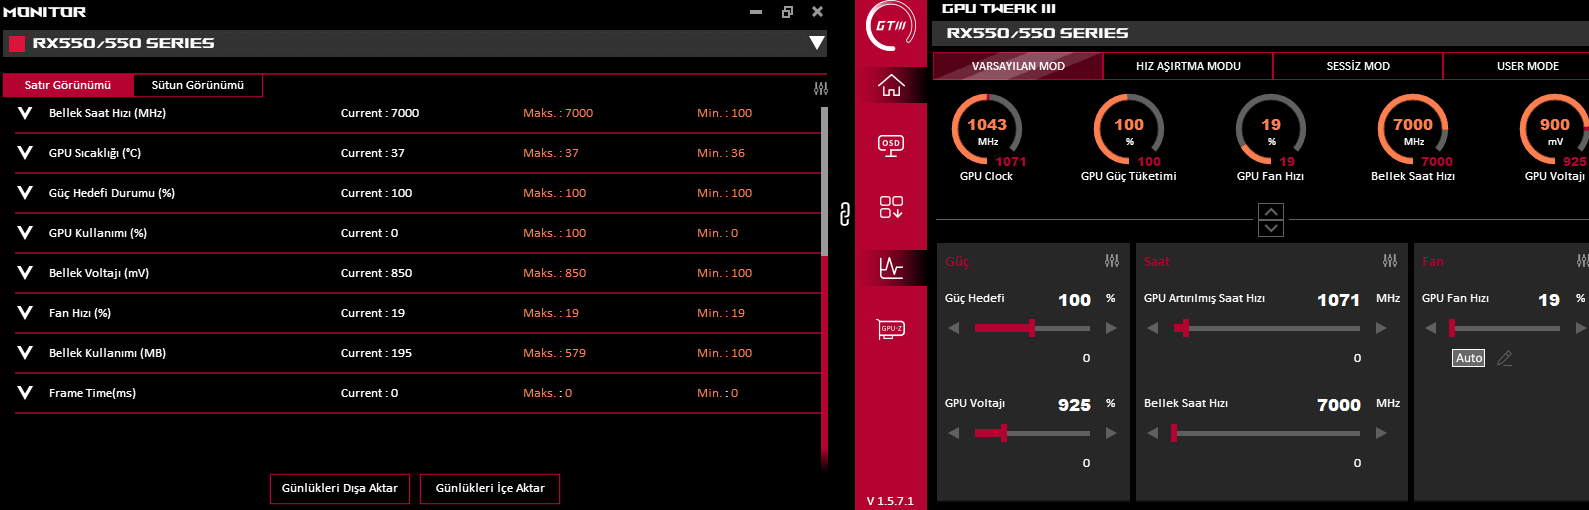Click the Güç Hedefi slider track
This screenshot has width=1589, height=510.
[1032, 328]
